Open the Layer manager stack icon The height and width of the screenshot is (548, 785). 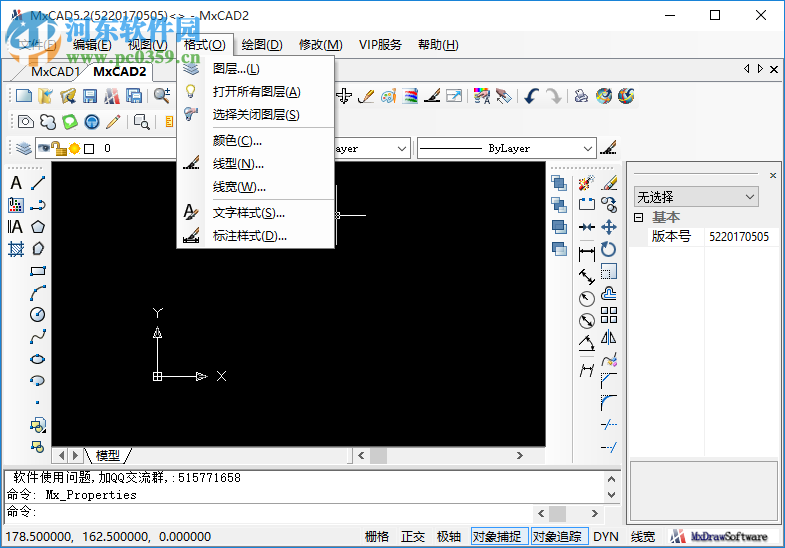(23, 149)
